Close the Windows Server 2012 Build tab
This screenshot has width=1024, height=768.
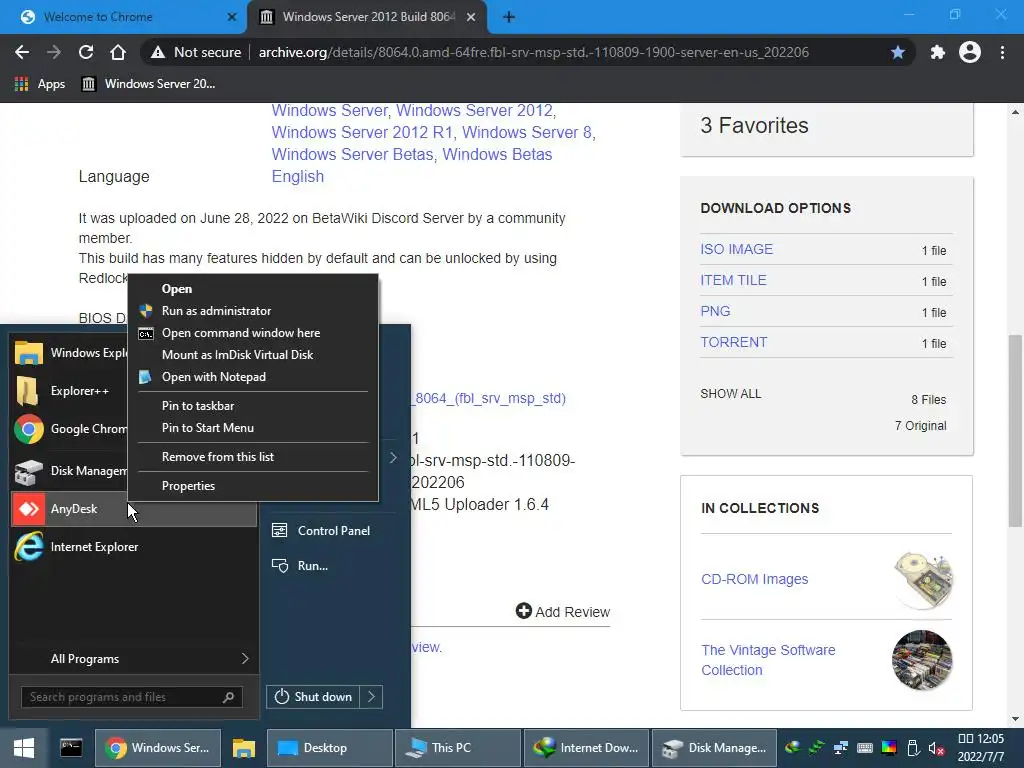471,17
